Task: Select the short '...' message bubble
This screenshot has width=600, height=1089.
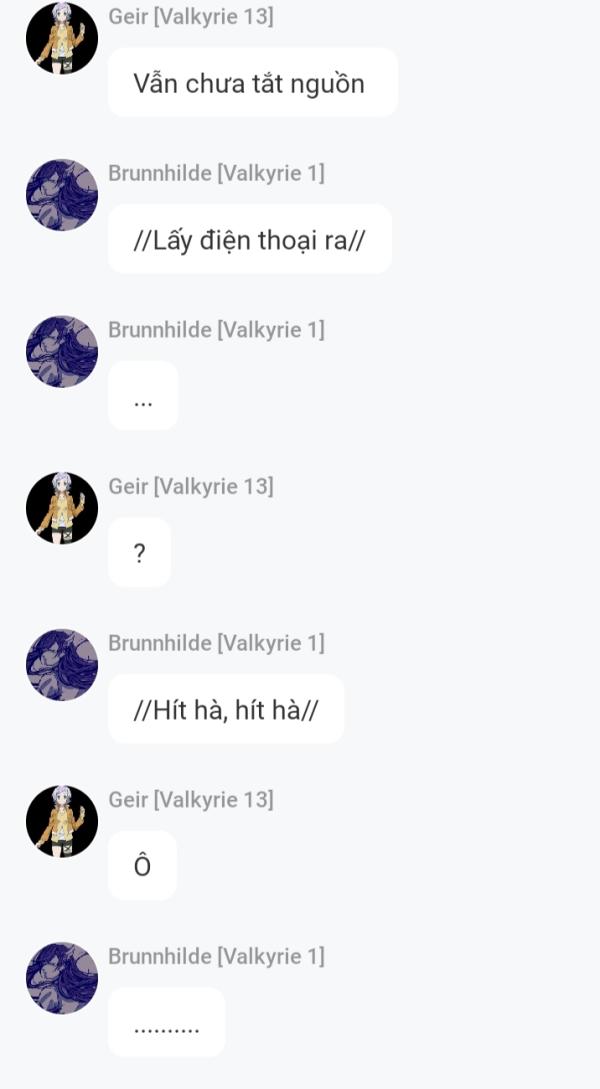Action: [x=143, y=396]
